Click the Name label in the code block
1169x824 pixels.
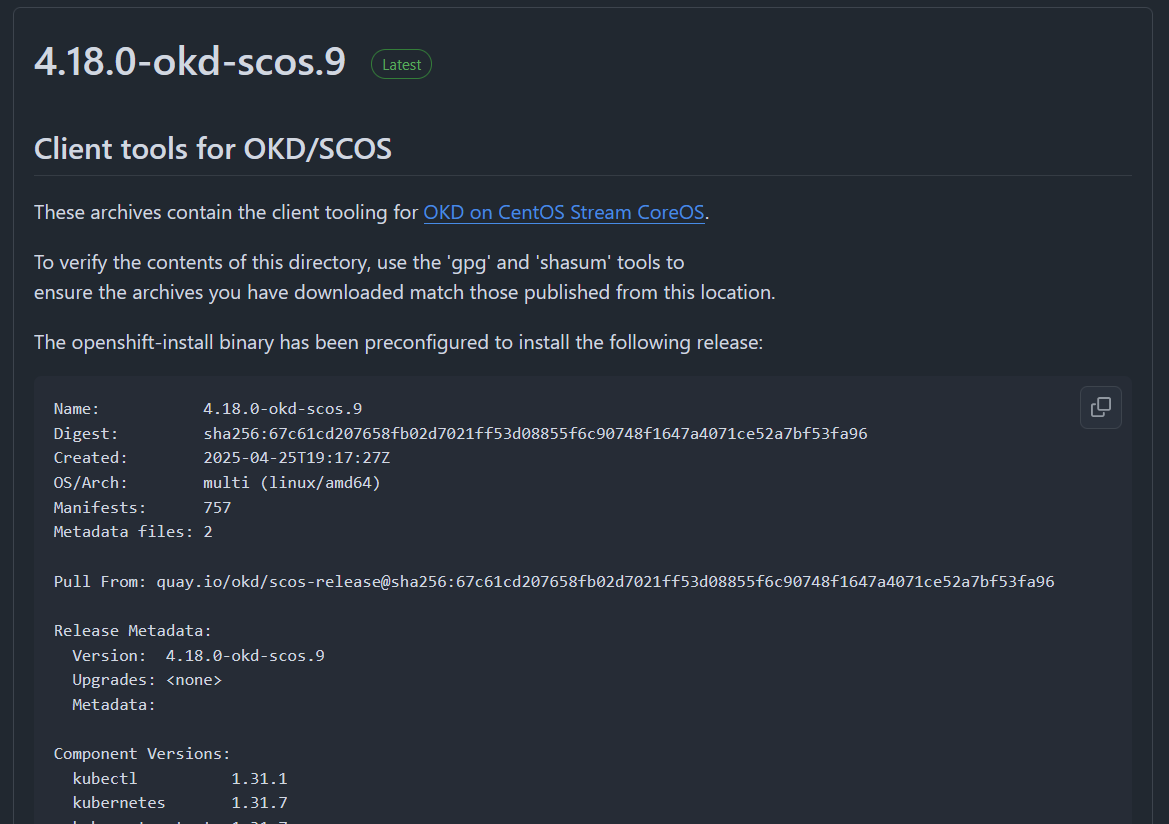coord(76,409)
